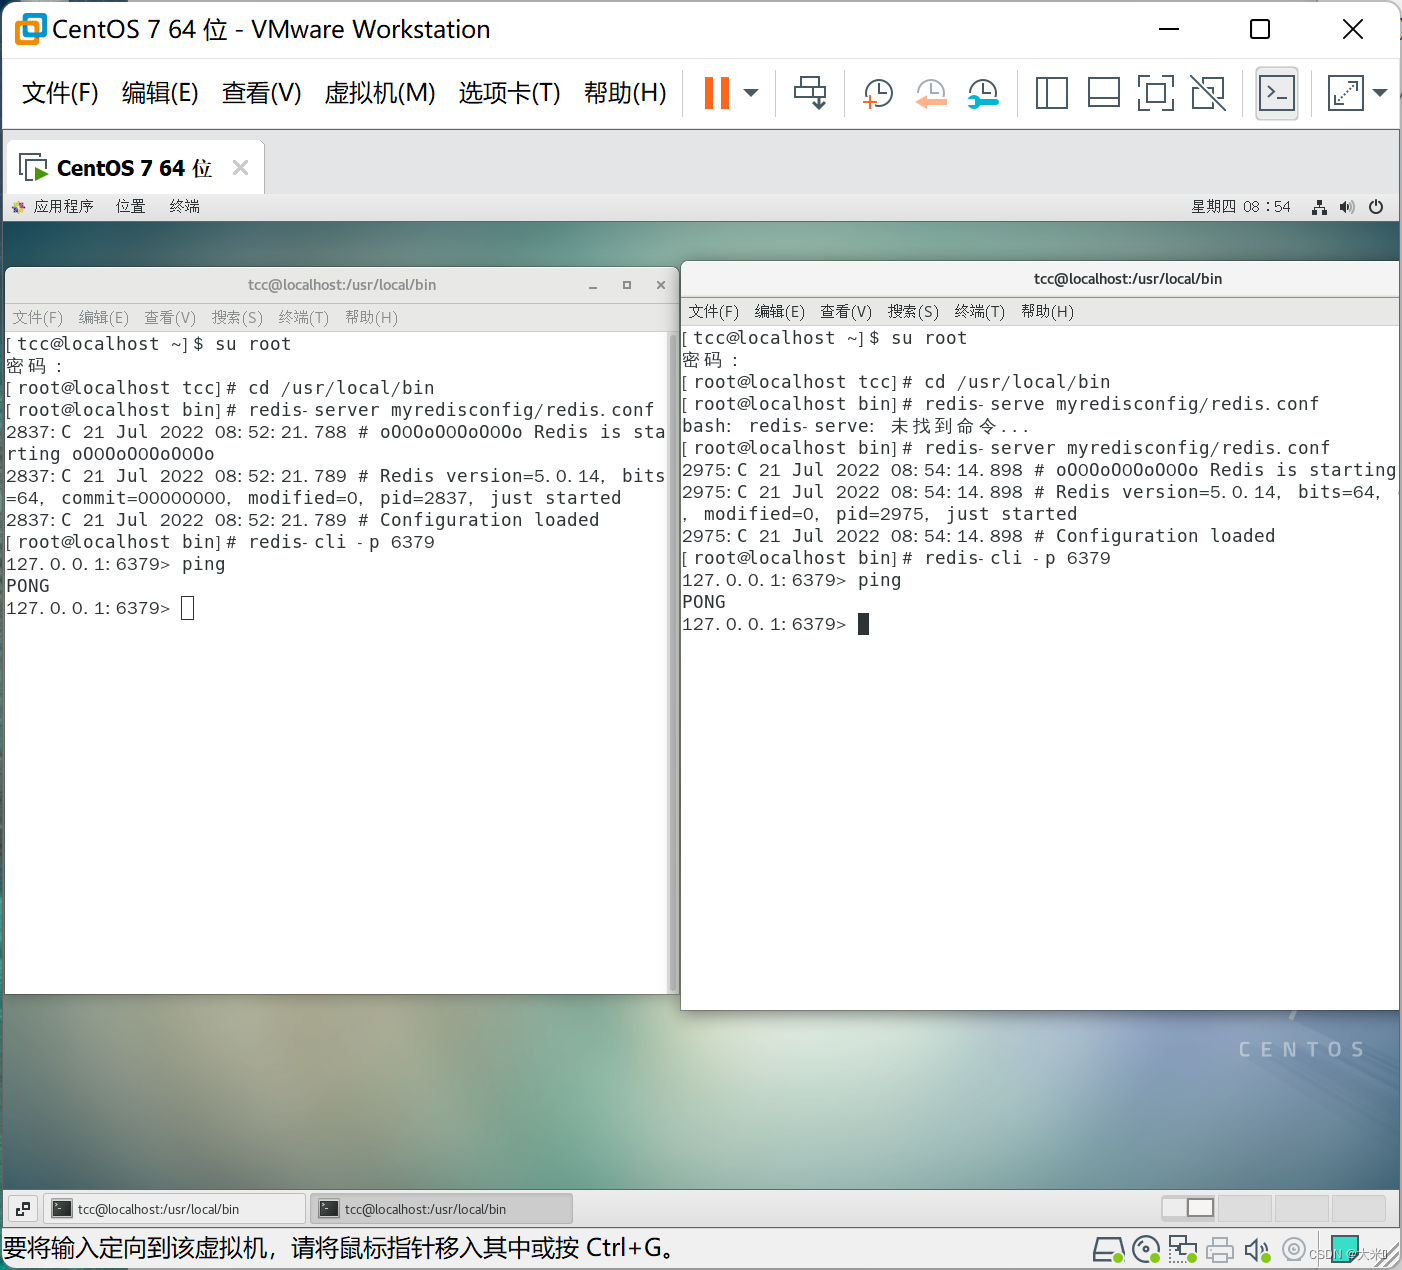The width and height of the screenshot is (1402, 1270).
Task: Open the GNOME 终端 app menu
Action: tap(184, 207)
